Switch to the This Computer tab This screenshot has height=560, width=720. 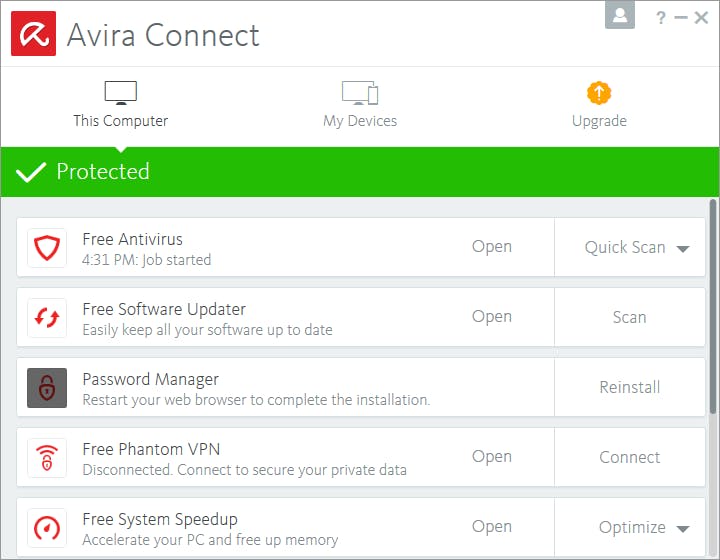pos(120,105)
